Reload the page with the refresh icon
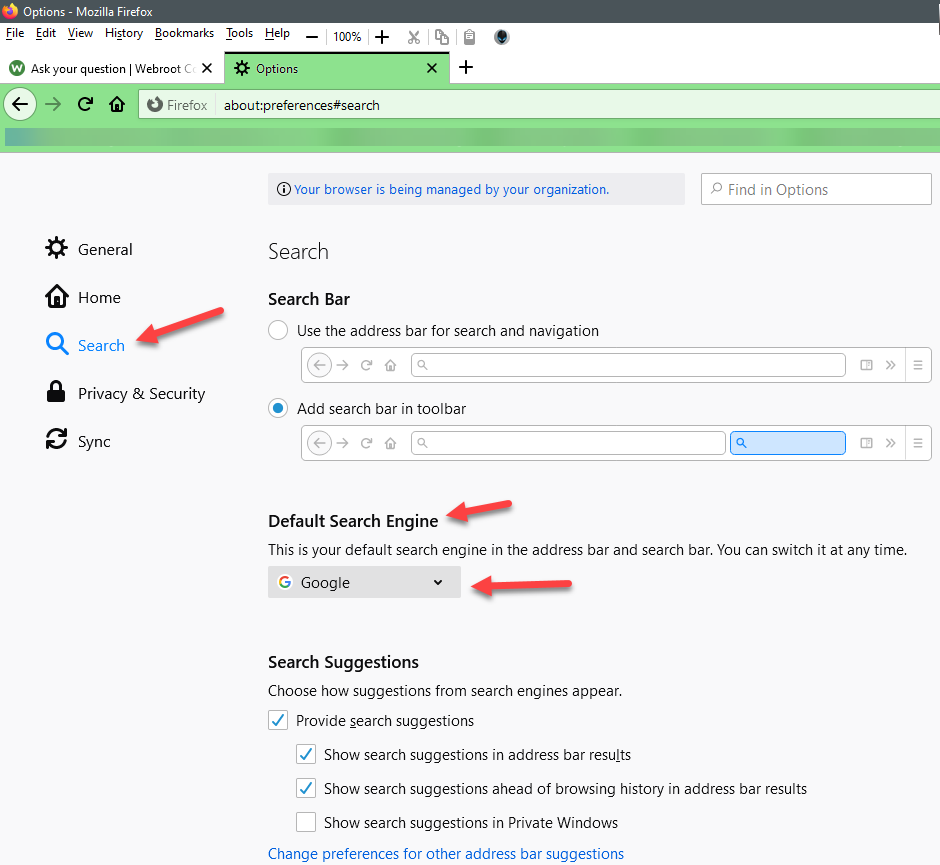This screenshot has height=865, width=940. click(x=85, y=104)
